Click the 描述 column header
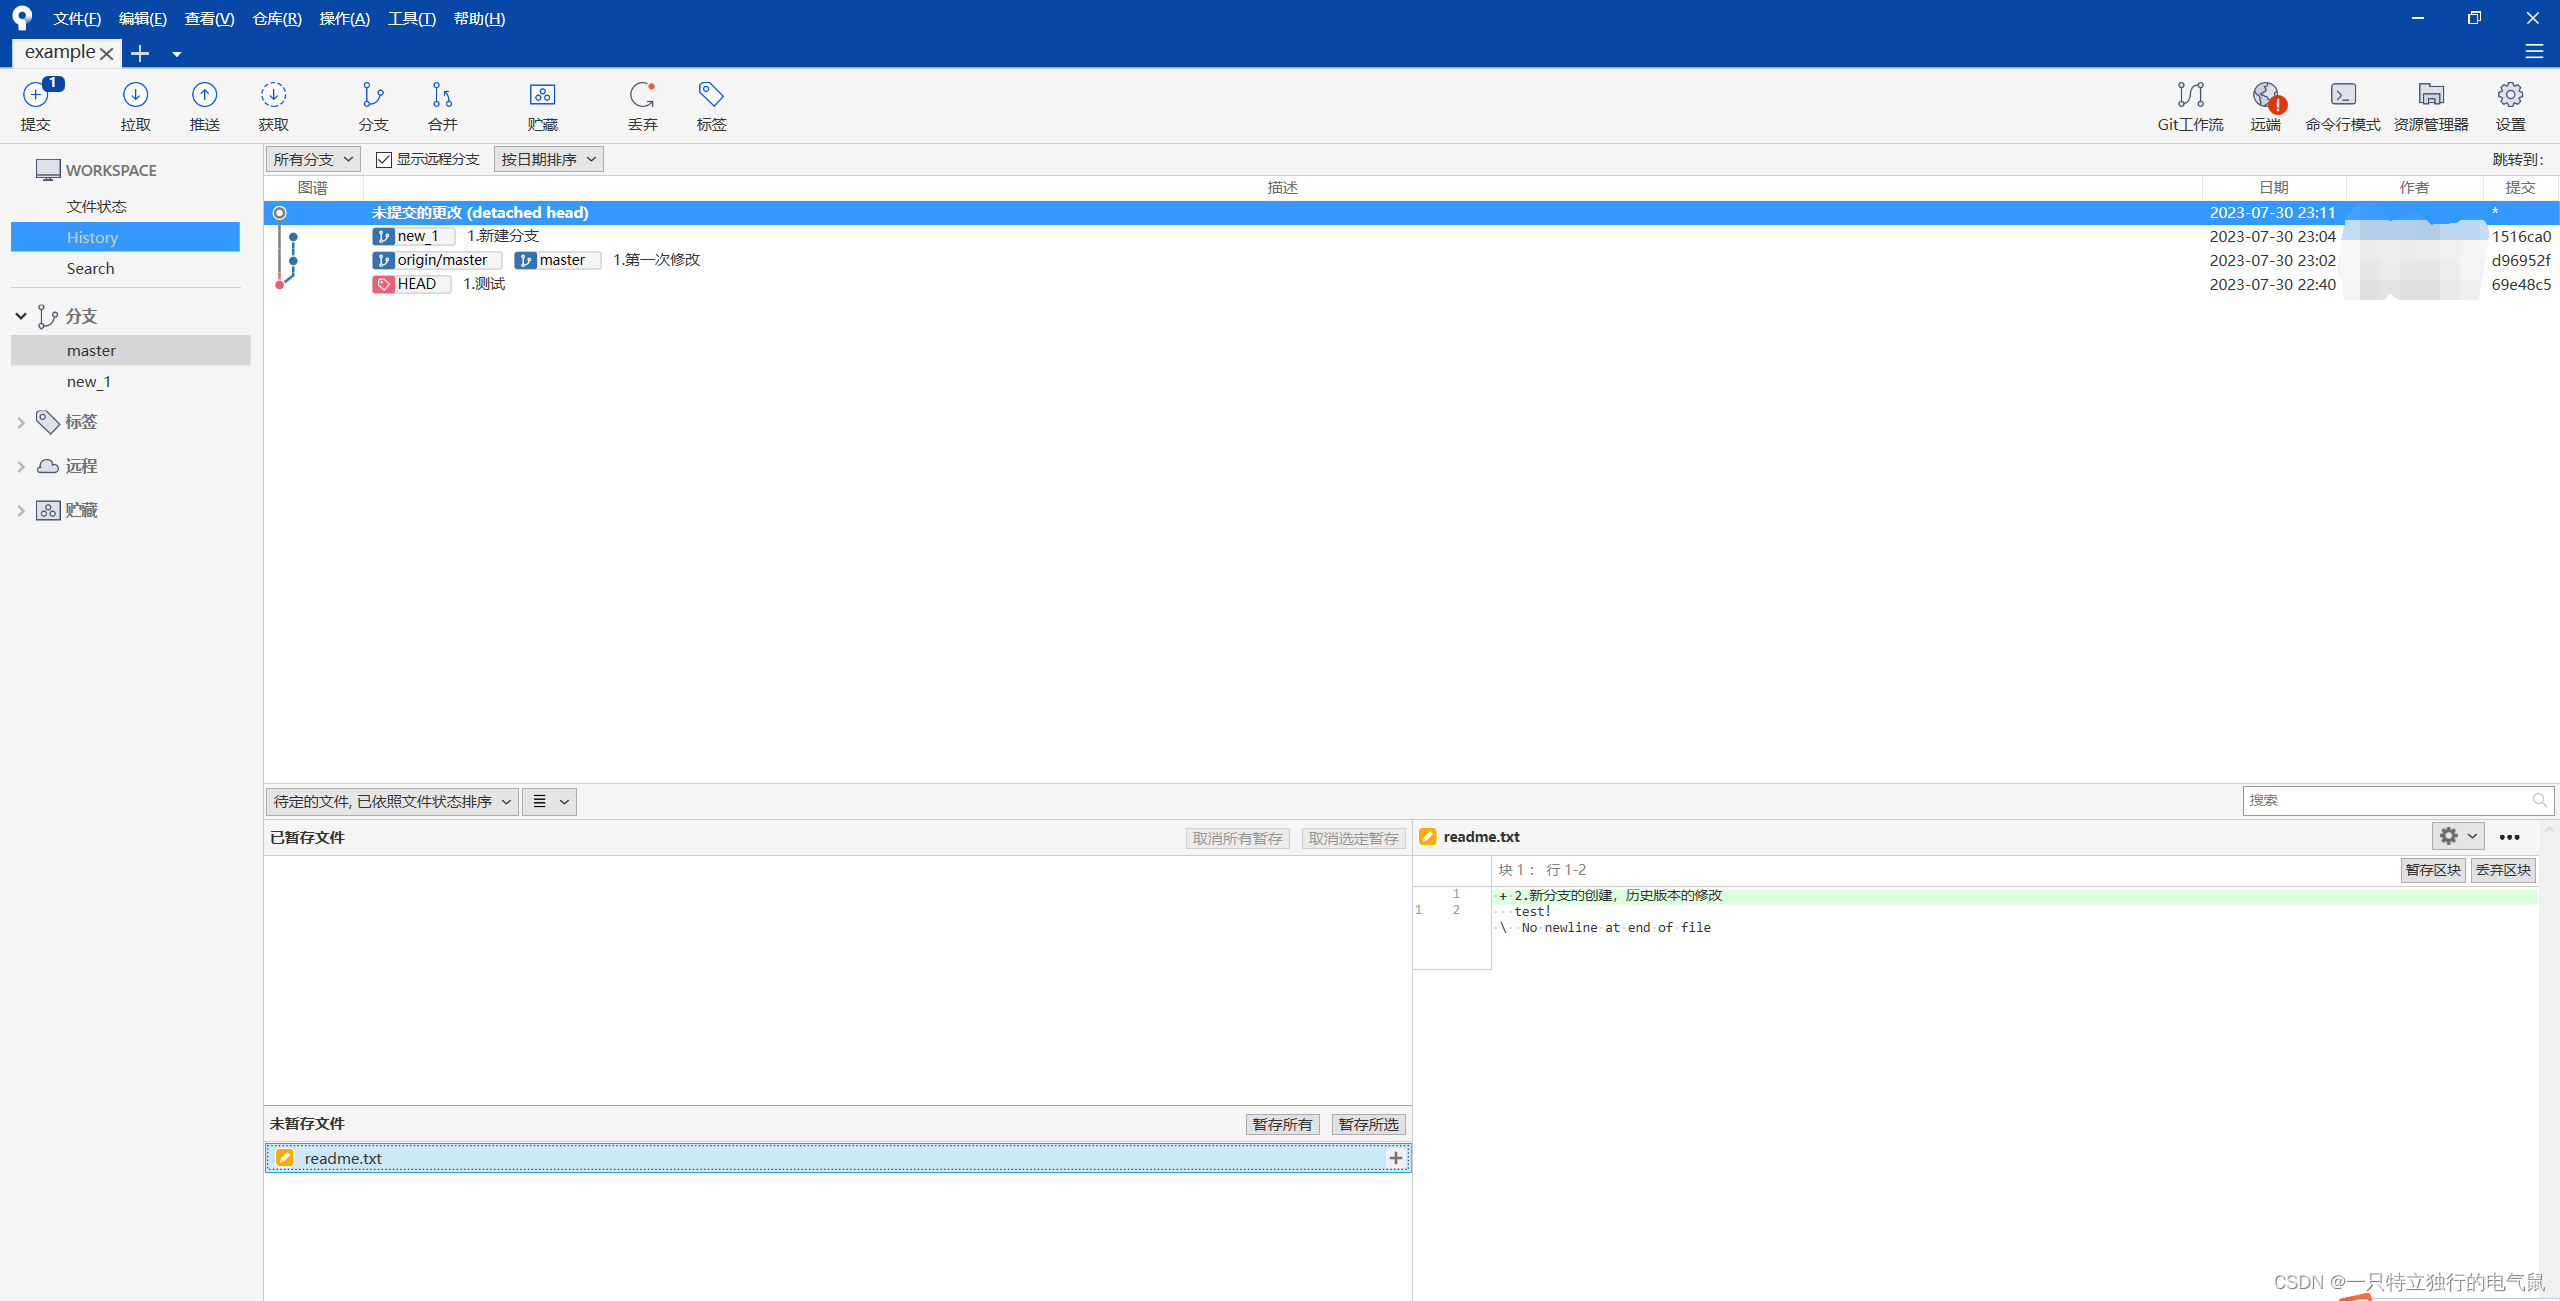 tap(1282, 187)
